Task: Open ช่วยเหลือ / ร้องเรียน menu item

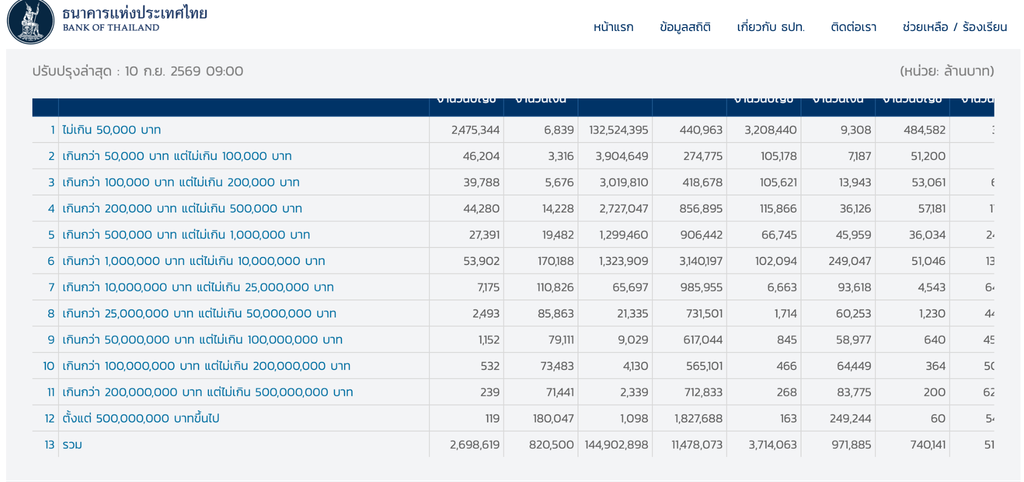Action: 955,27
